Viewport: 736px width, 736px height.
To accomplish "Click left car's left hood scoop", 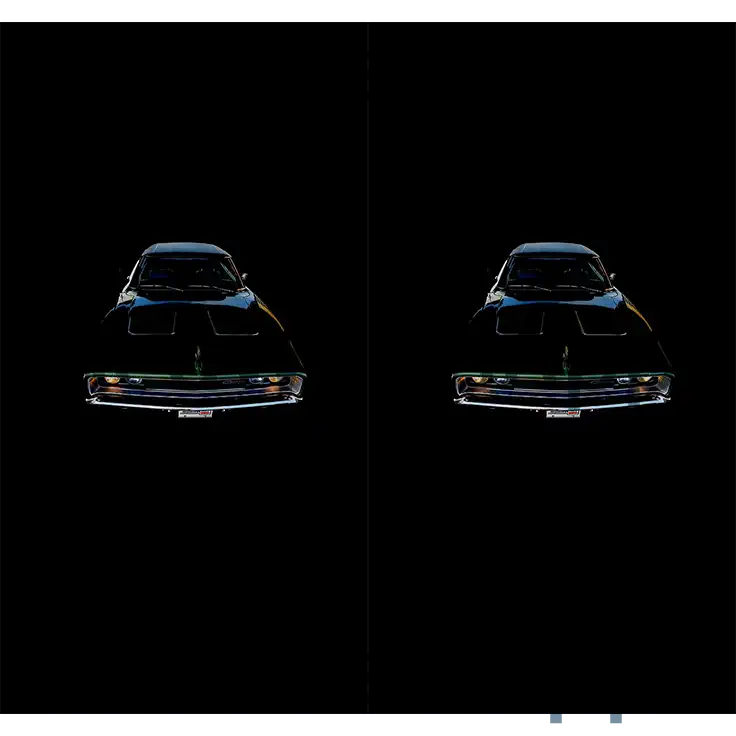I will pyautogui.click(x=152, y=322).
